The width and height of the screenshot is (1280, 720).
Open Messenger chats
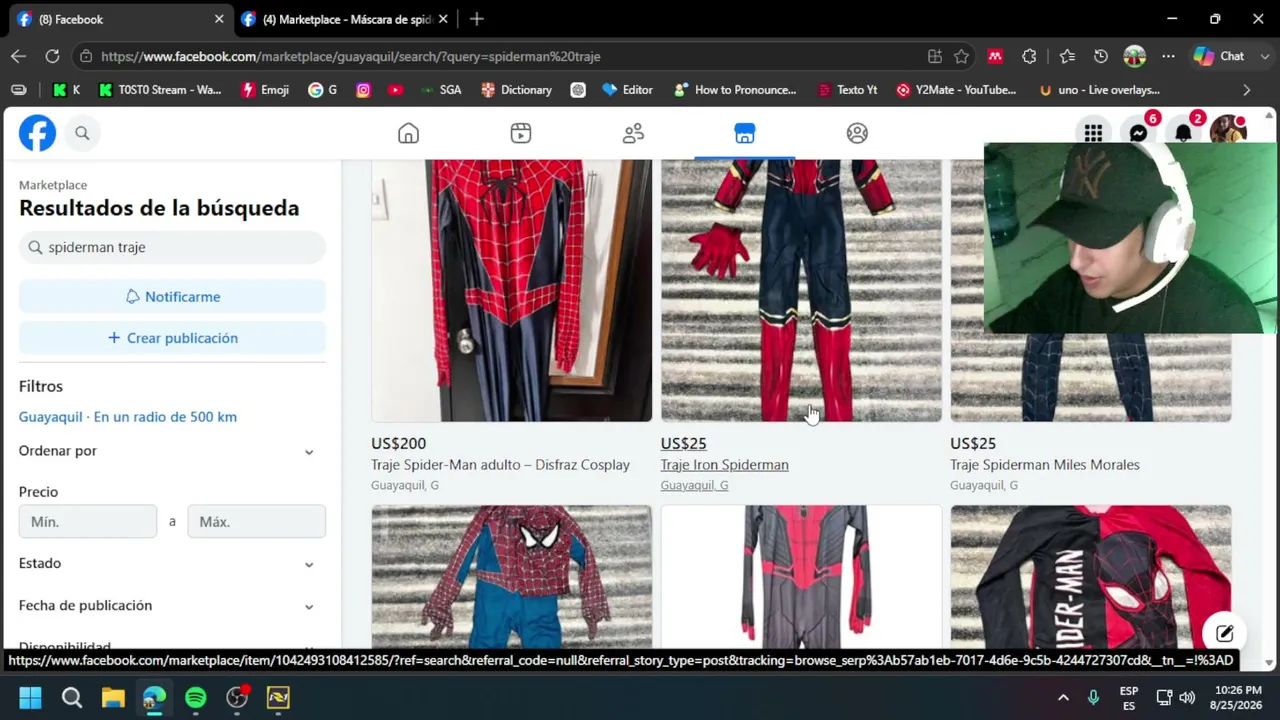coord(1138,133)
